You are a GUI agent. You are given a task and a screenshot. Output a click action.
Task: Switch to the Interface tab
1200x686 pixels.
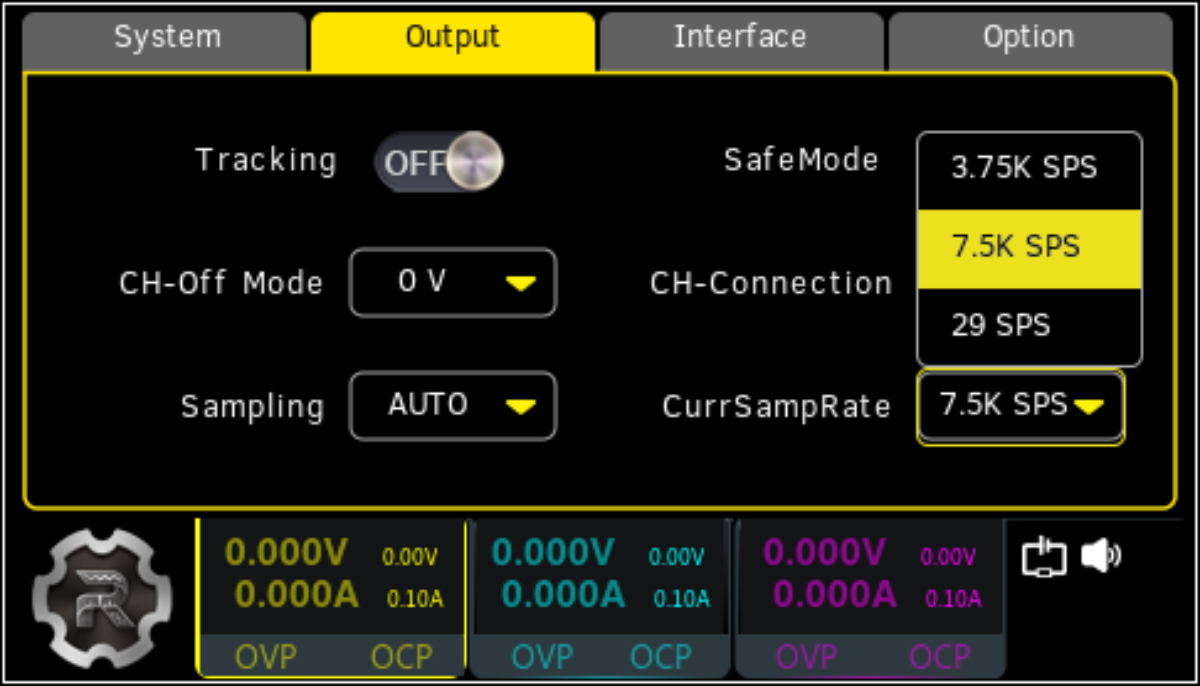740,40
